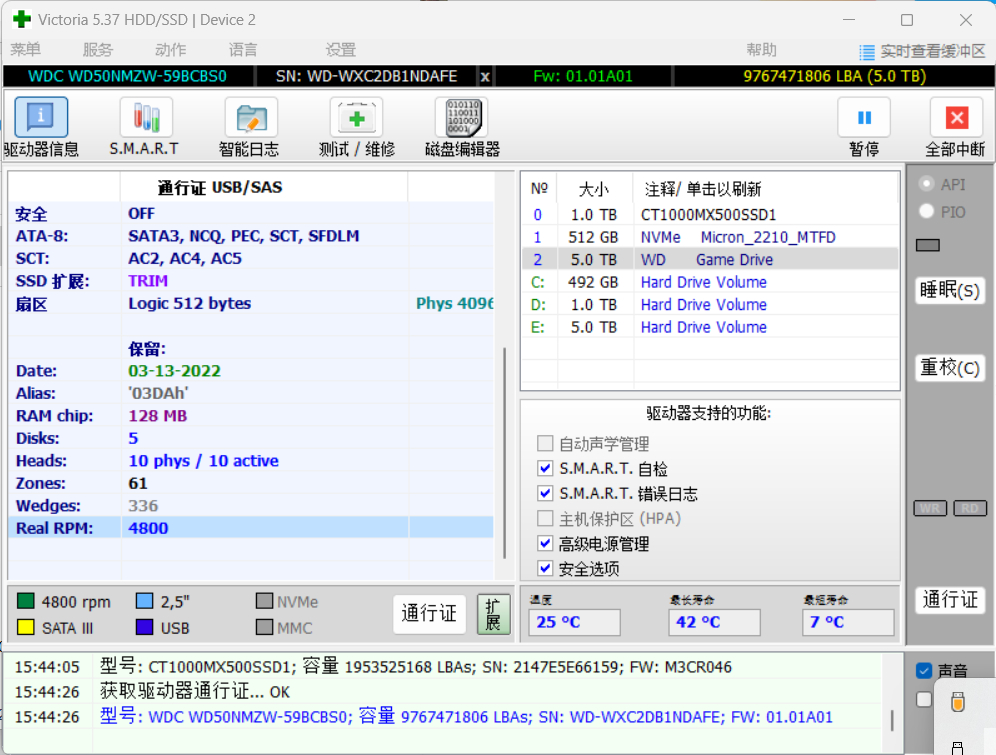Image resolution: width=996 pixels, height=755 pixels.
Task: Open the 语言 menu
Action: tap(243, 50)
